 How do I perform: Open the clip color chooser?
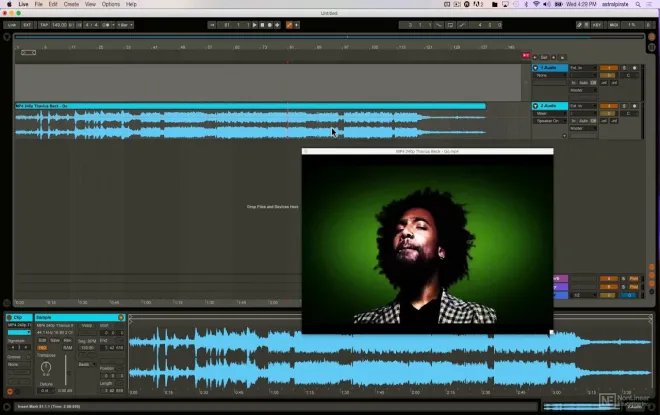(x=19, y=333)
